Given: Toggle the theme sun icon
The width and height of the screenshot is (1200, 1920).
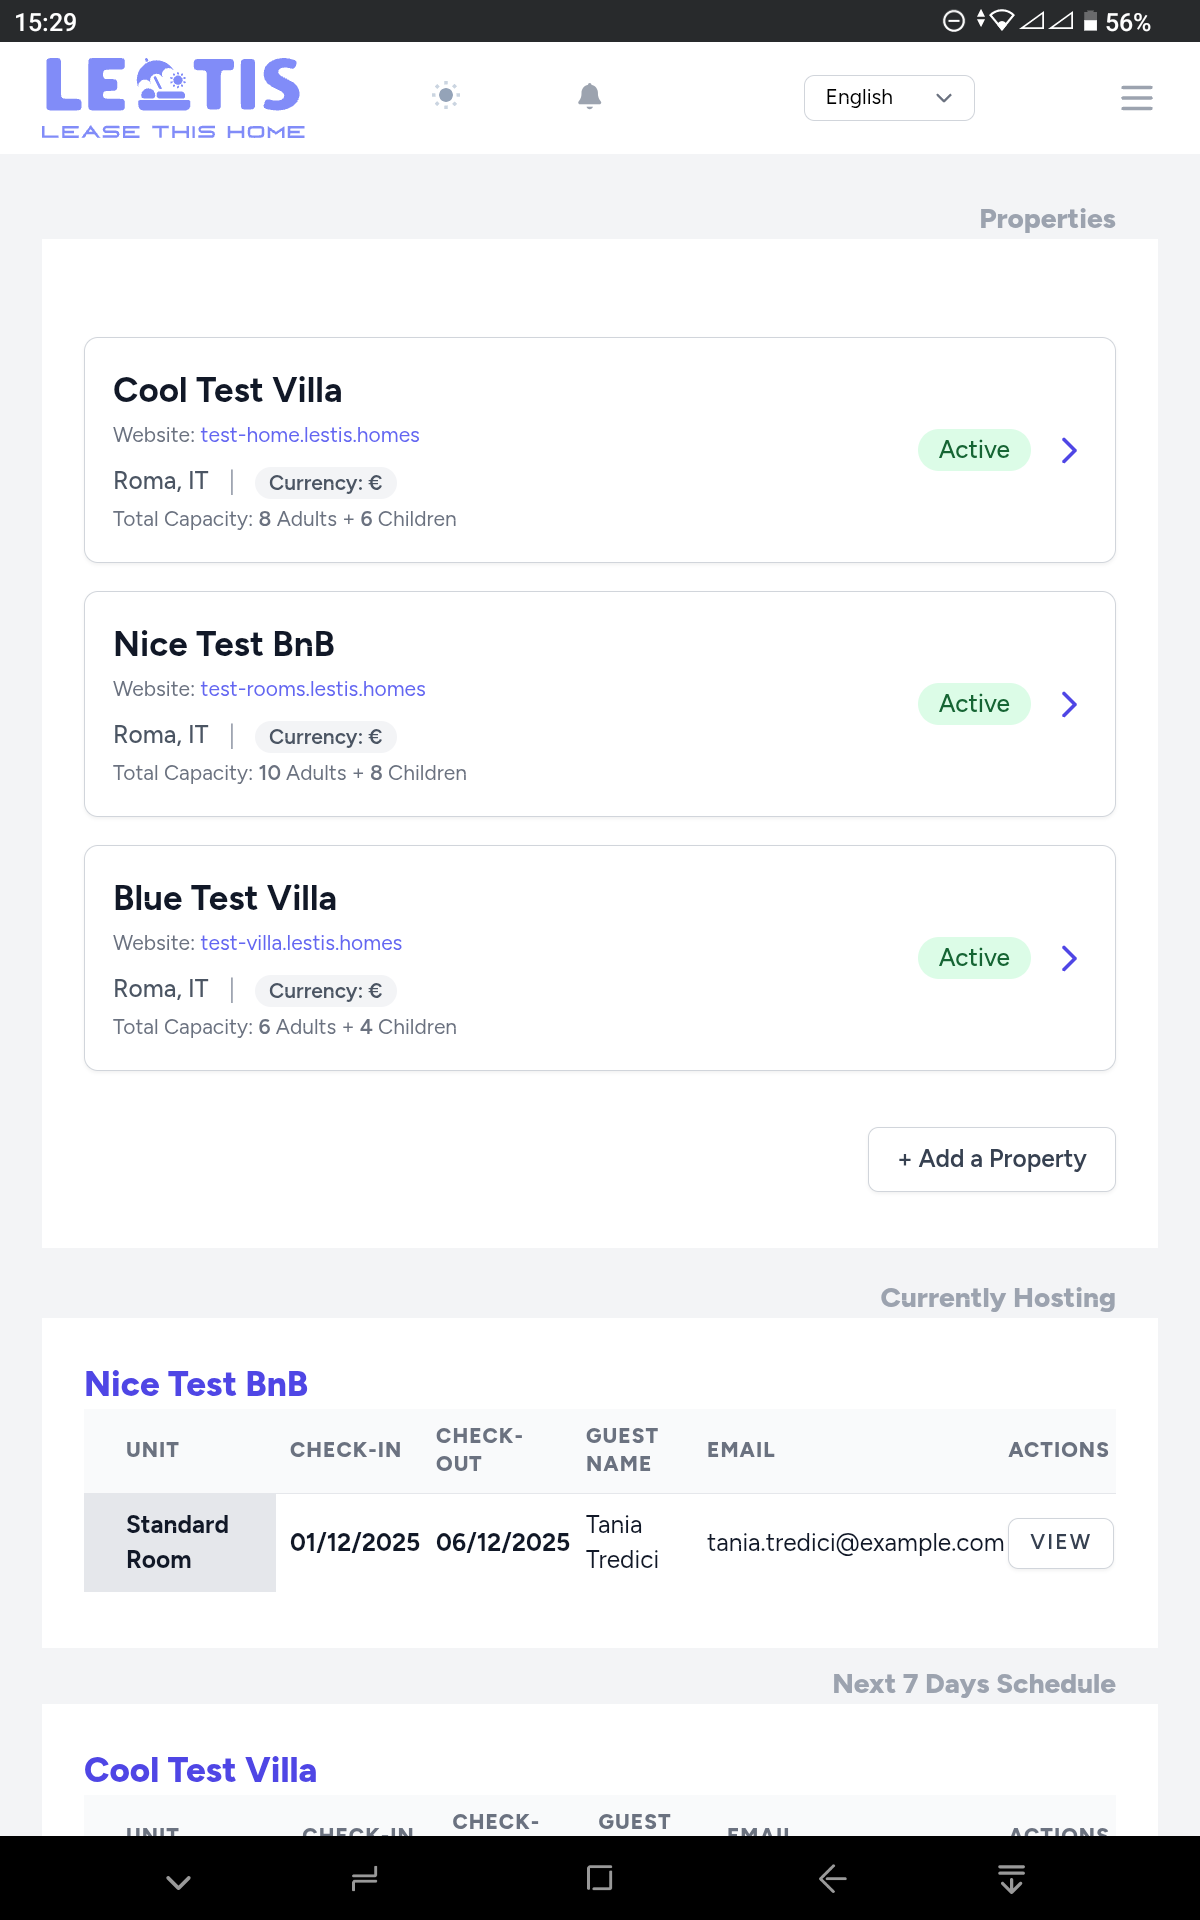Looking at the screenshot, I should [x=445, y=95].
